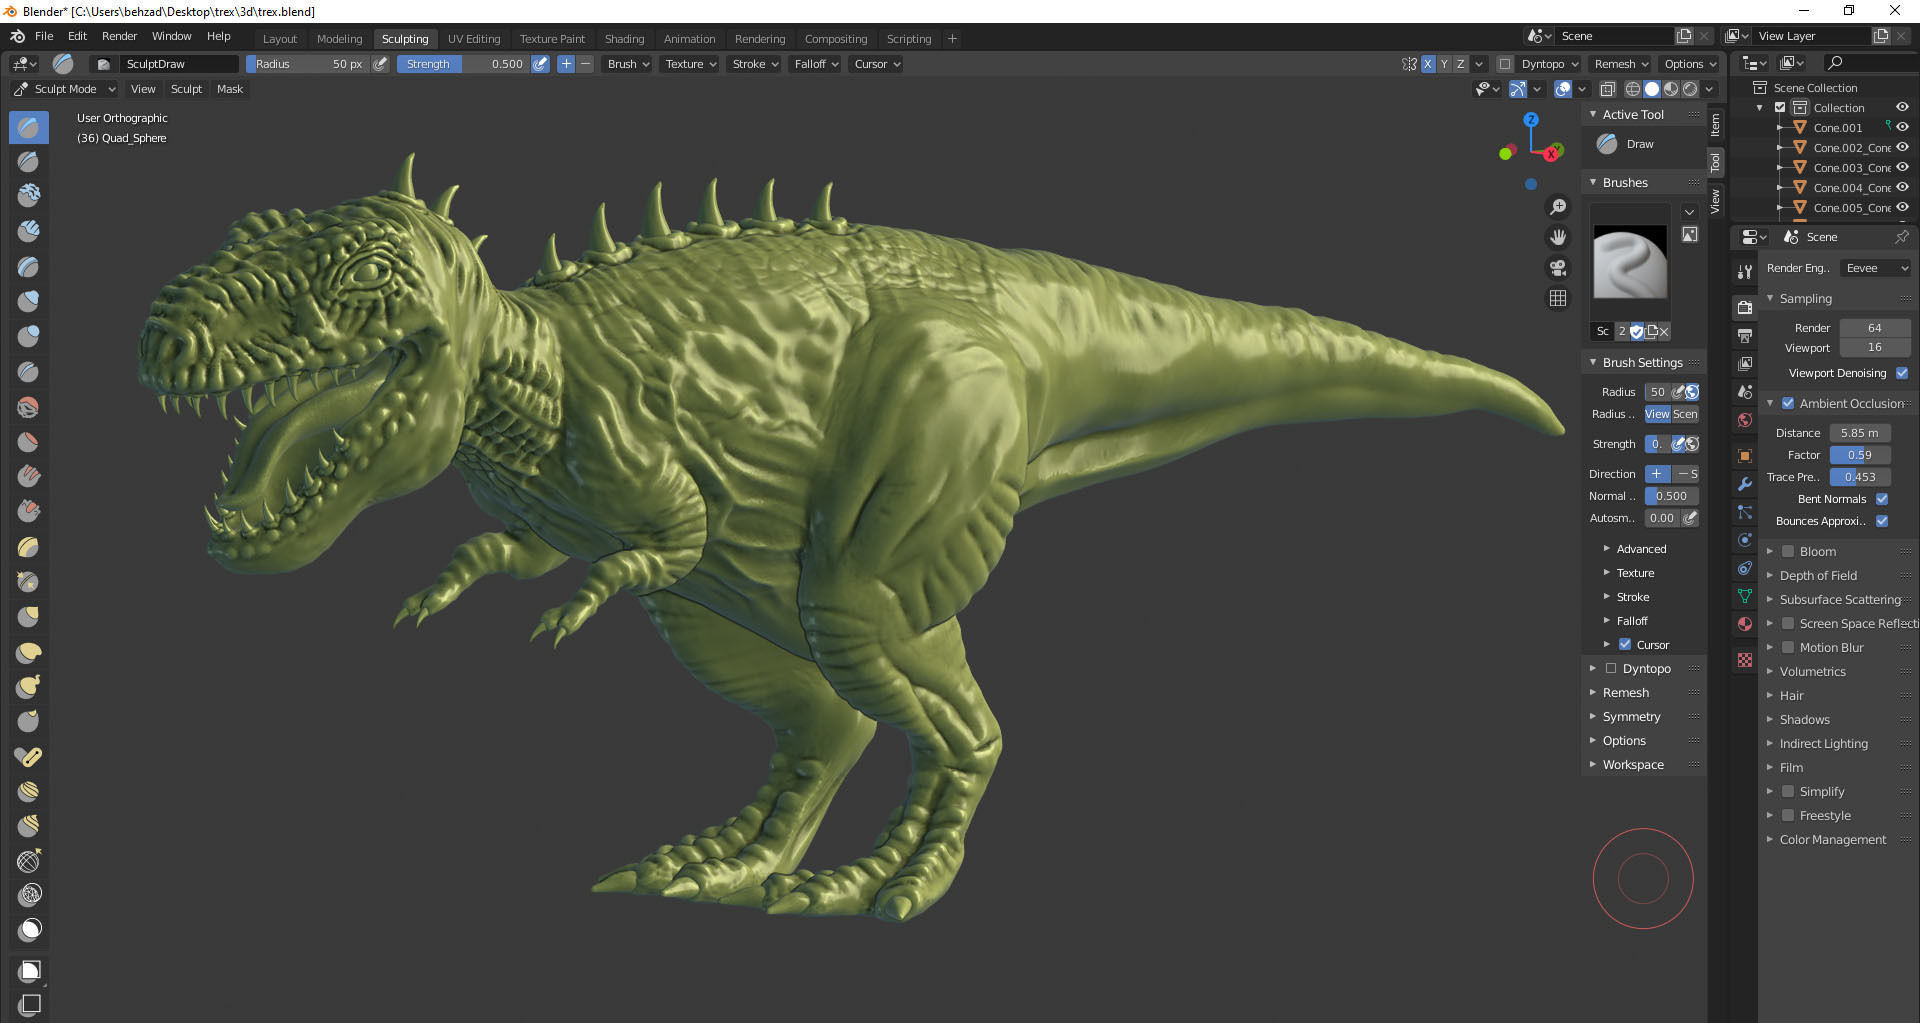Open the Remesh header dropdown
Viewport: 1920px width, 1023px height.
click(1621, 64)
